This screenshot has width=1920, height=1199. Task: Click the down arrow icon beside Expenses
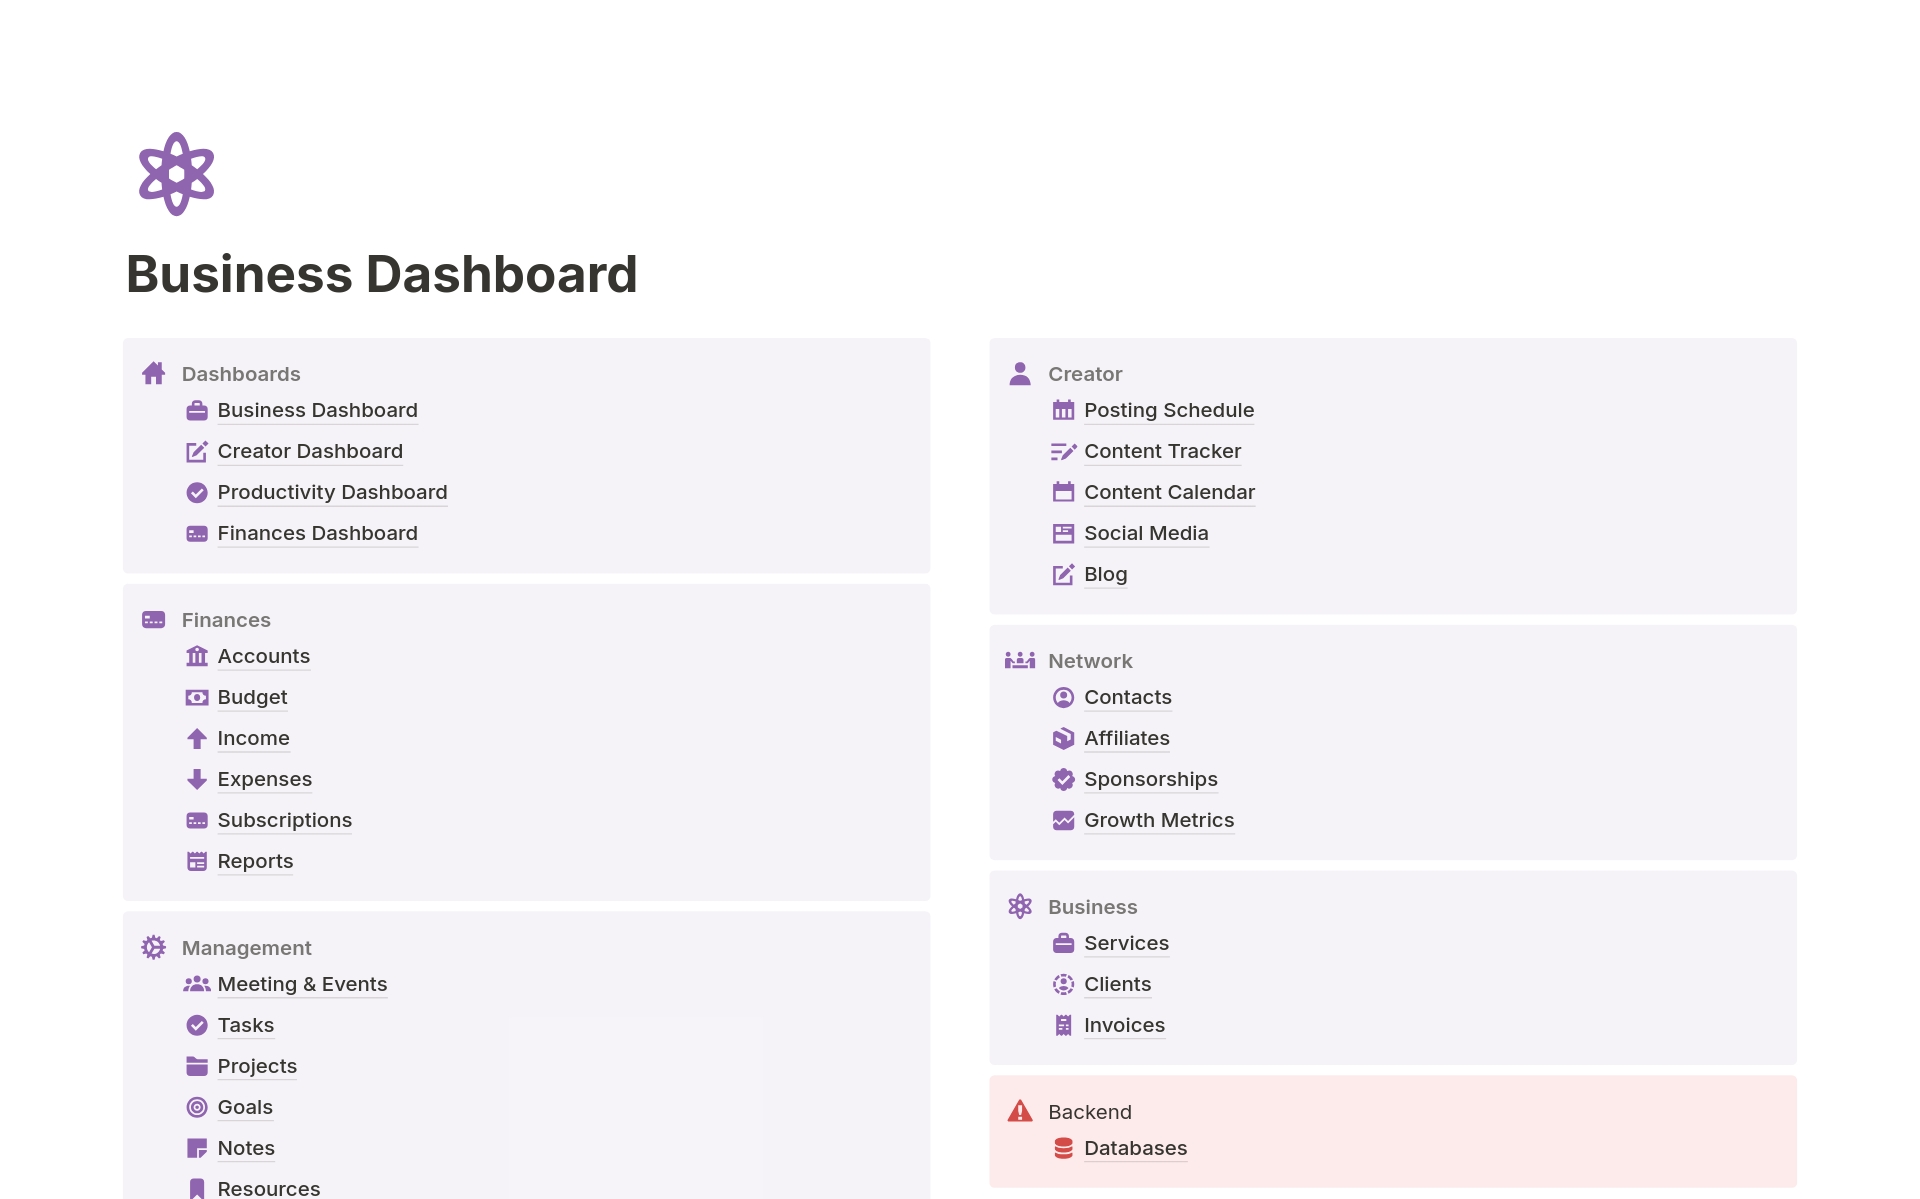coord(197,779)
